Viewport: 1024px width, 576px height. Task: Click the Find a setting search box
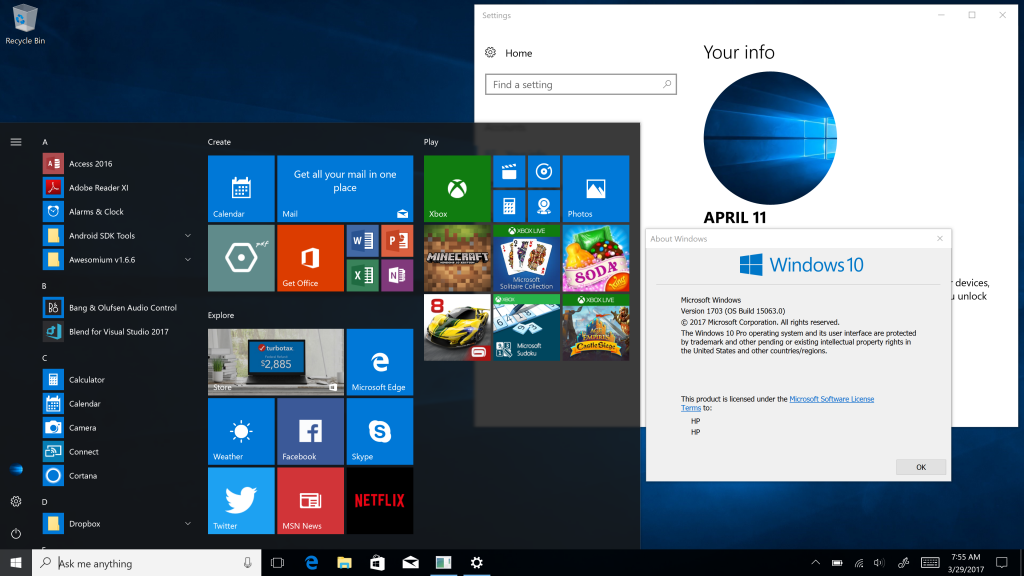(x=580, y=85)
